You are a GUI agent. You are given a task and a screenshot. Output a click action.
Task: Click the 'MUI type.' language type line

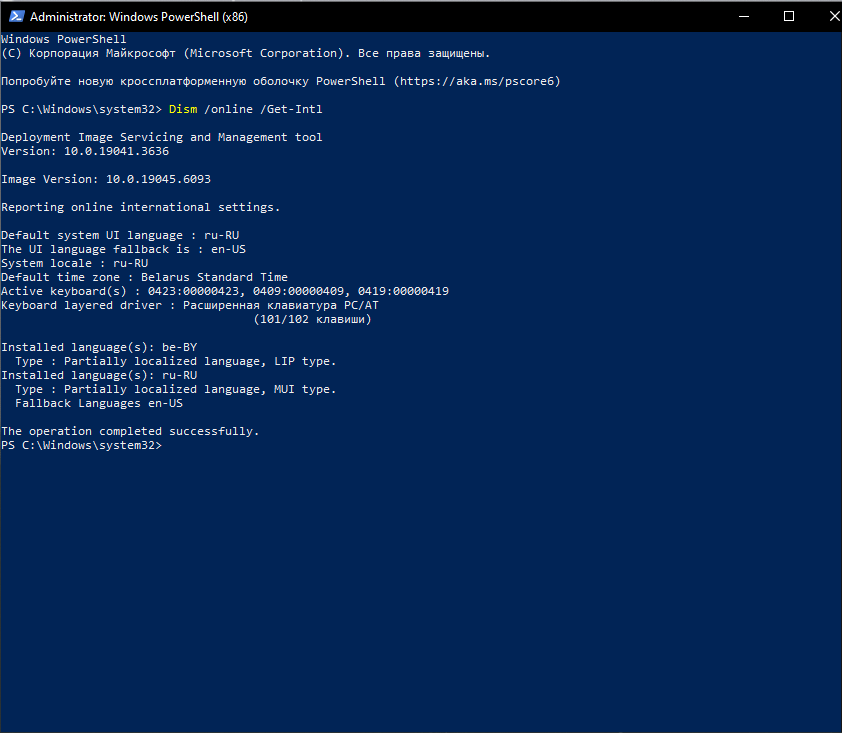point(176,389)
